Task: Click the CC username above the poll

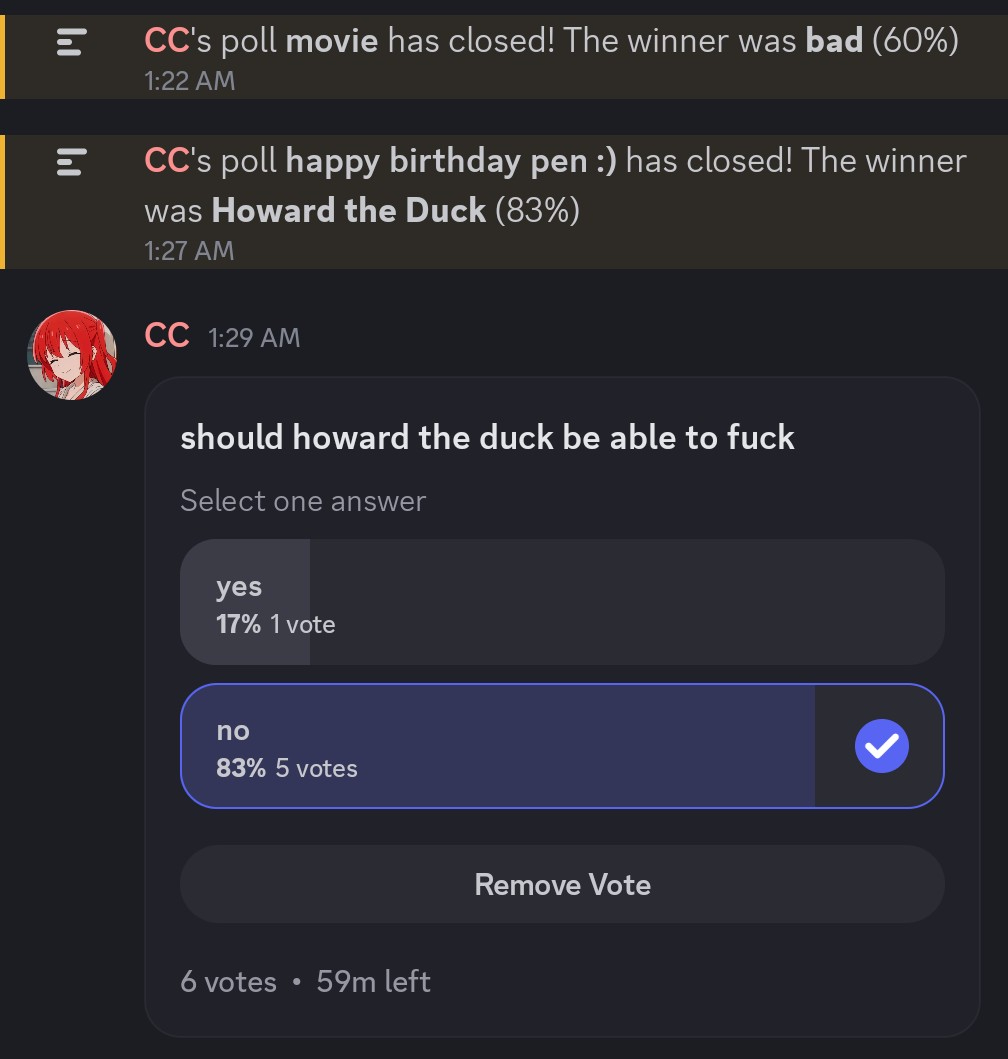Action: tap(167, 336)
